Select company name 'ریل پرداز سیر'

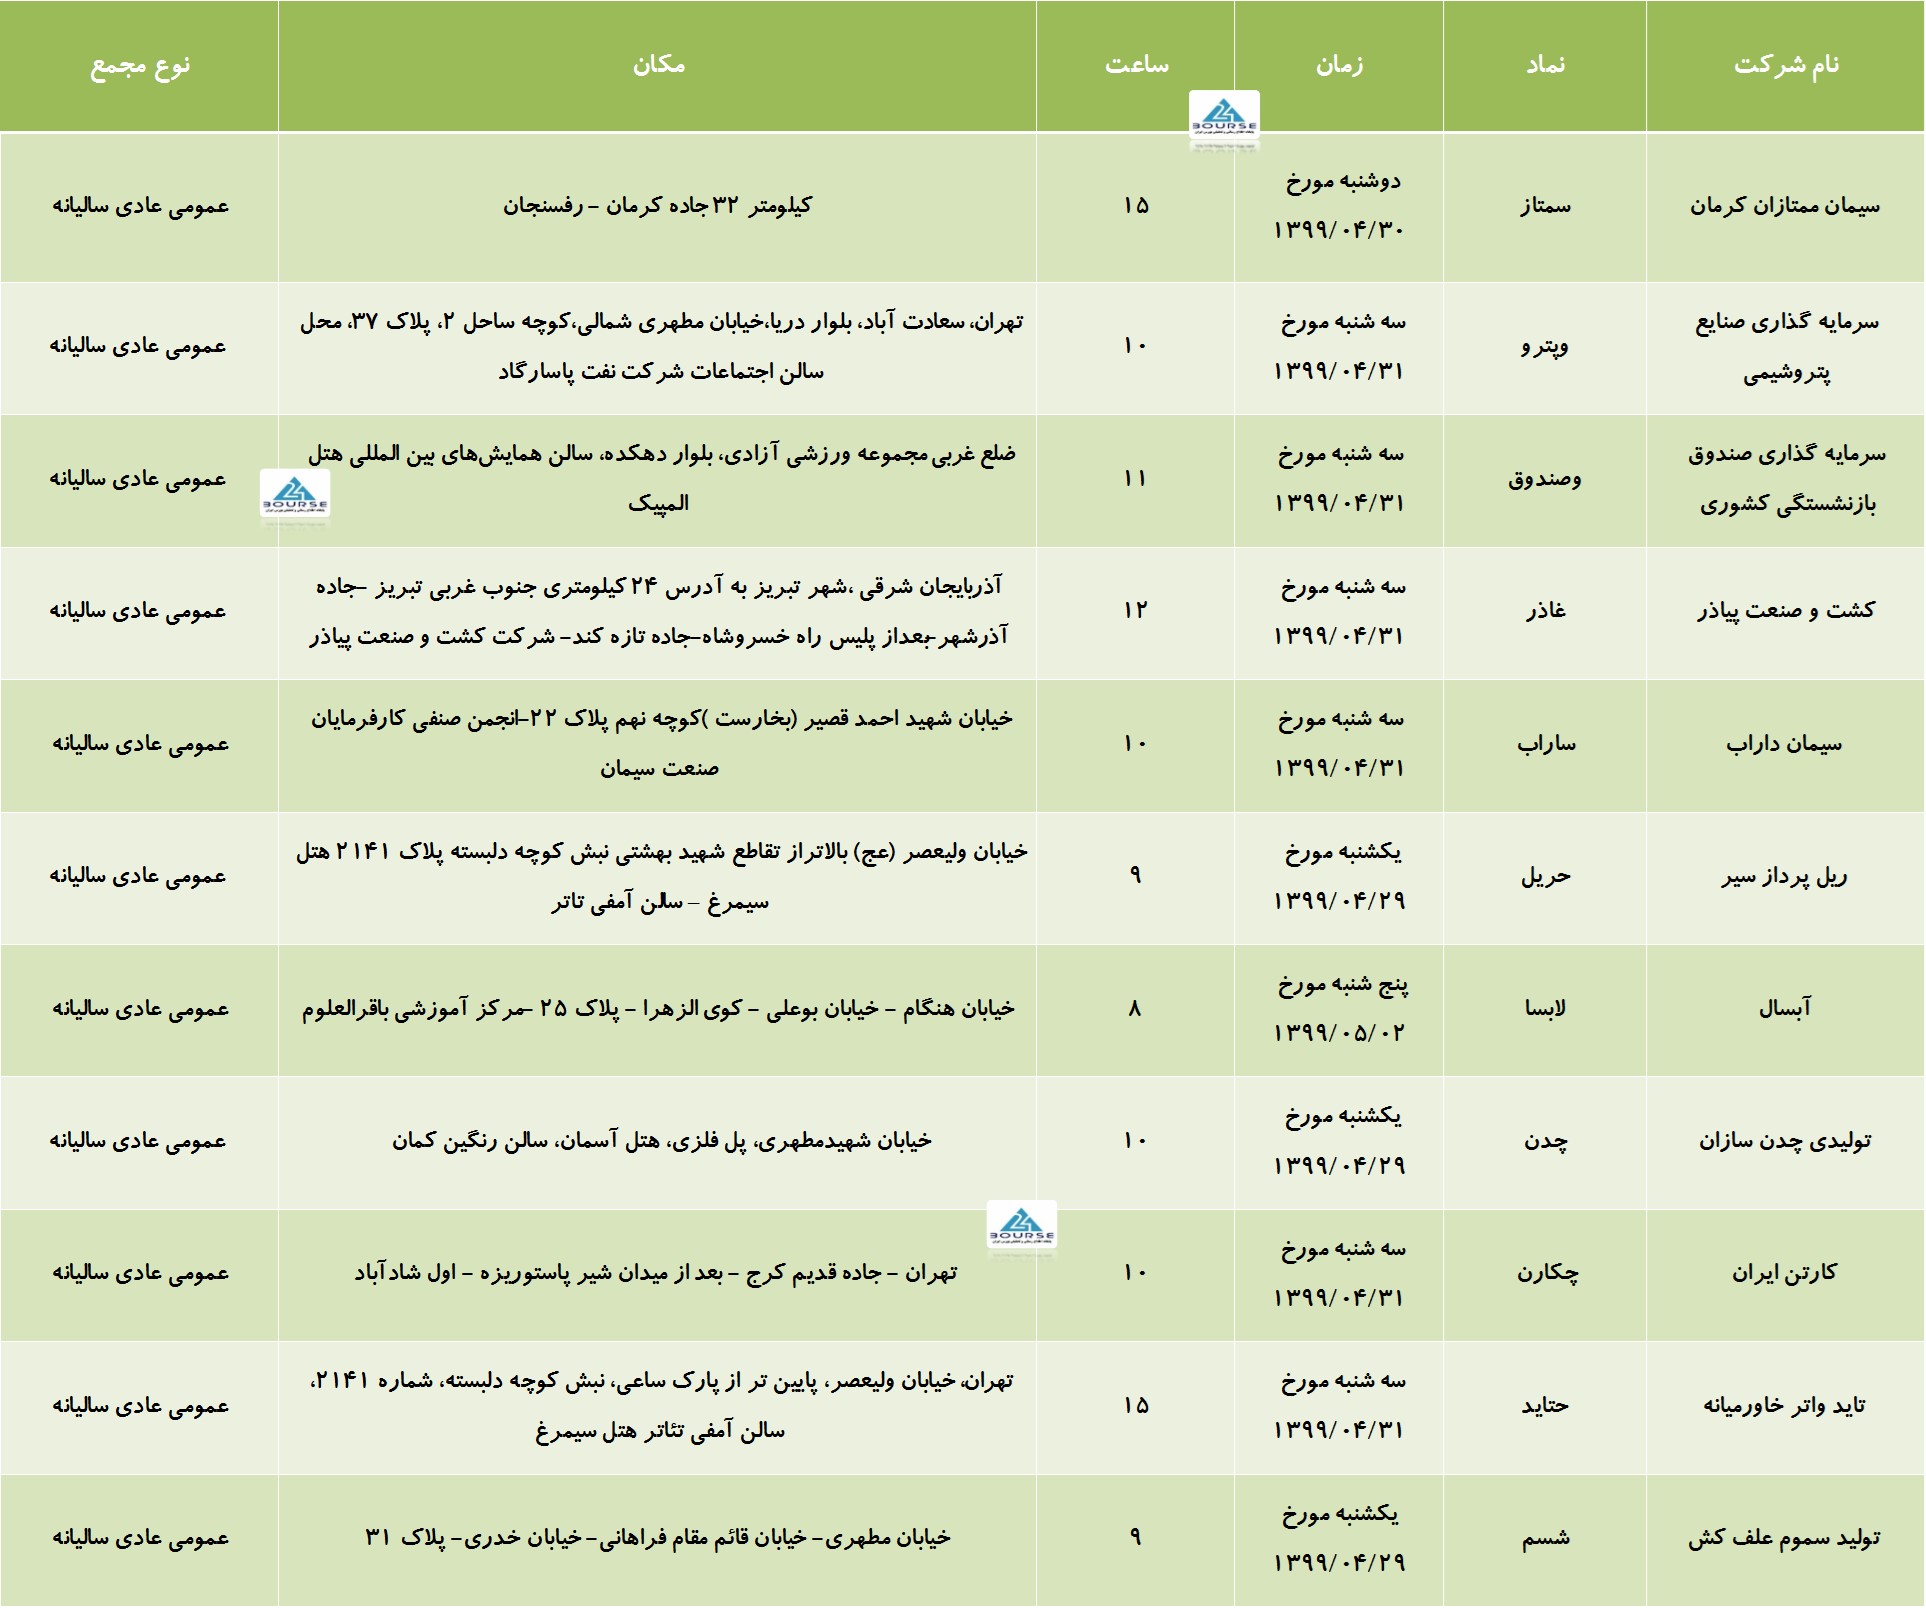tap(1784, 877)
